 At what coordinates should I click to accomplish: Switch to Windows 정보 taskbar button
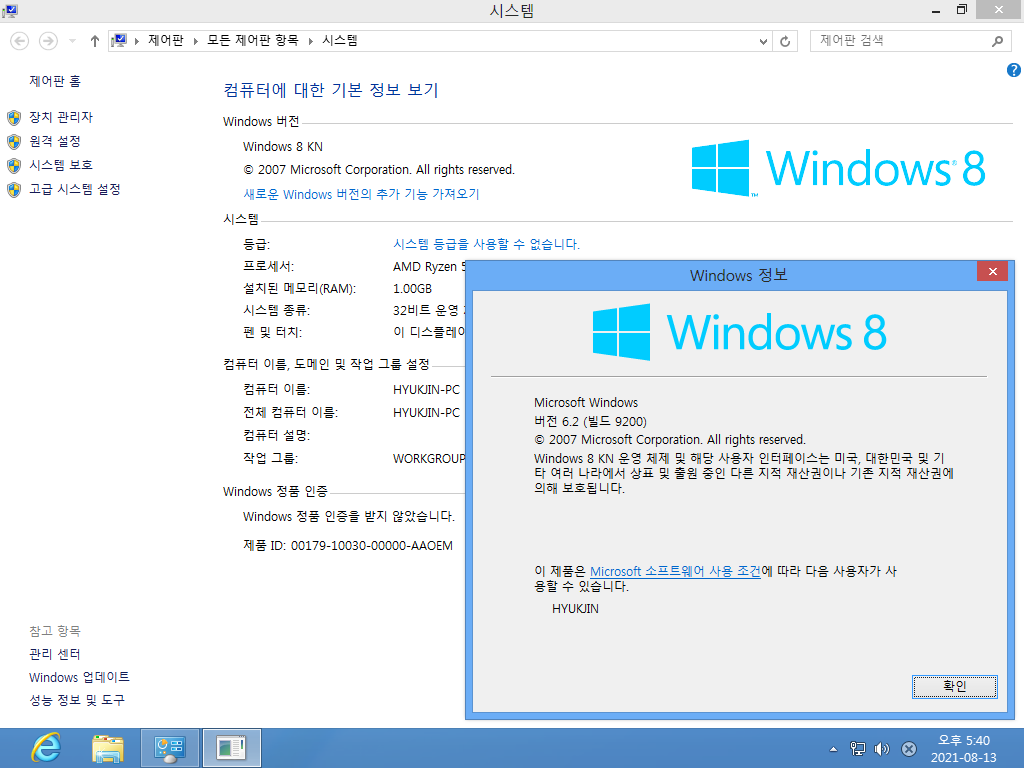pyautogui.click(x=232, y=748)
